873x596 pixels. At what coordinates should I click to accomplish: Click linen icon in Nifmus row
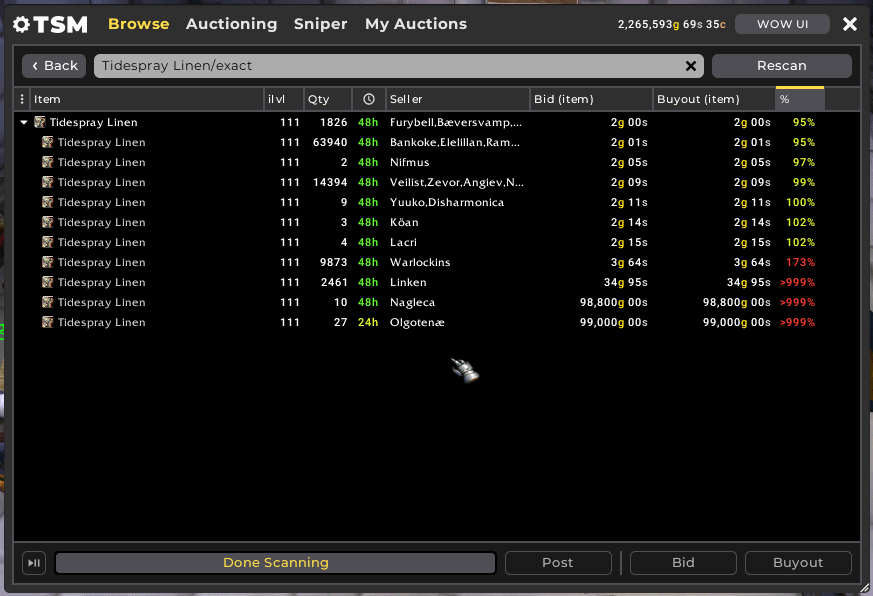(47, 162)
